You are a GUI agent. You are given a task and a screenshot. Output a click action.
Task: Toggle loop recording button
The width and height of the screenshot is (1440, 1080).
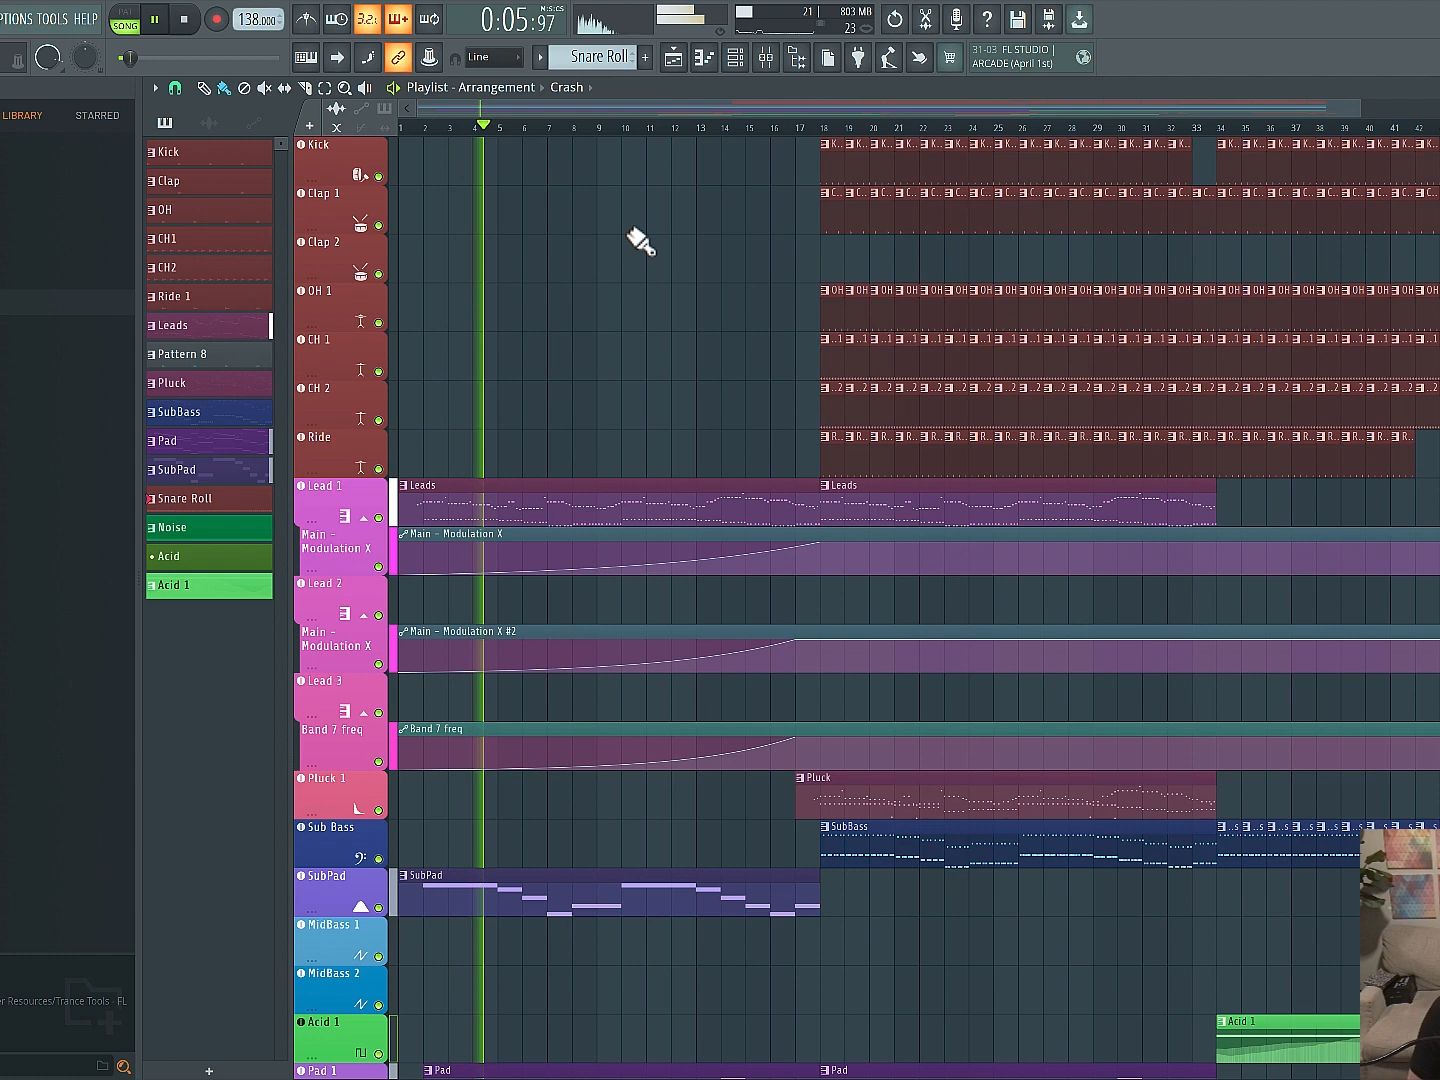pyautogui.click(x=429, y=19)
